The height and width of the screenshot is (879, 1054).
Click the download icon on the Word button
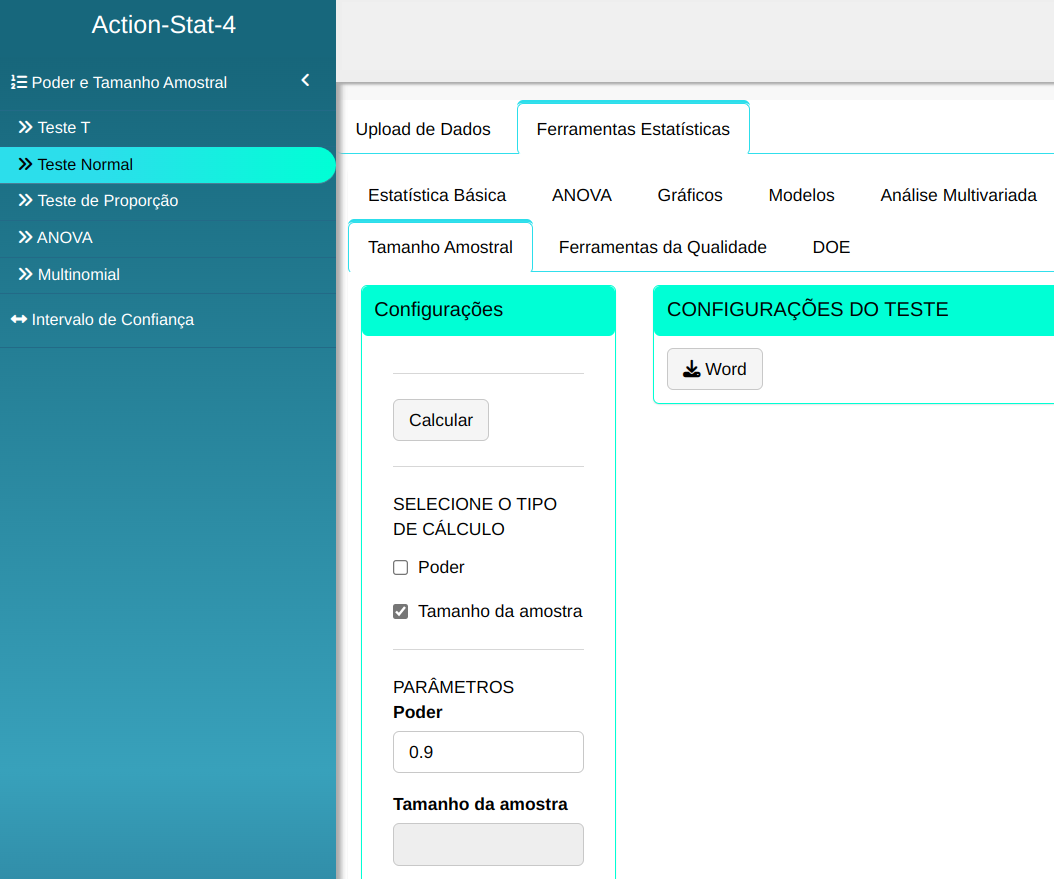tap(691, 369)
